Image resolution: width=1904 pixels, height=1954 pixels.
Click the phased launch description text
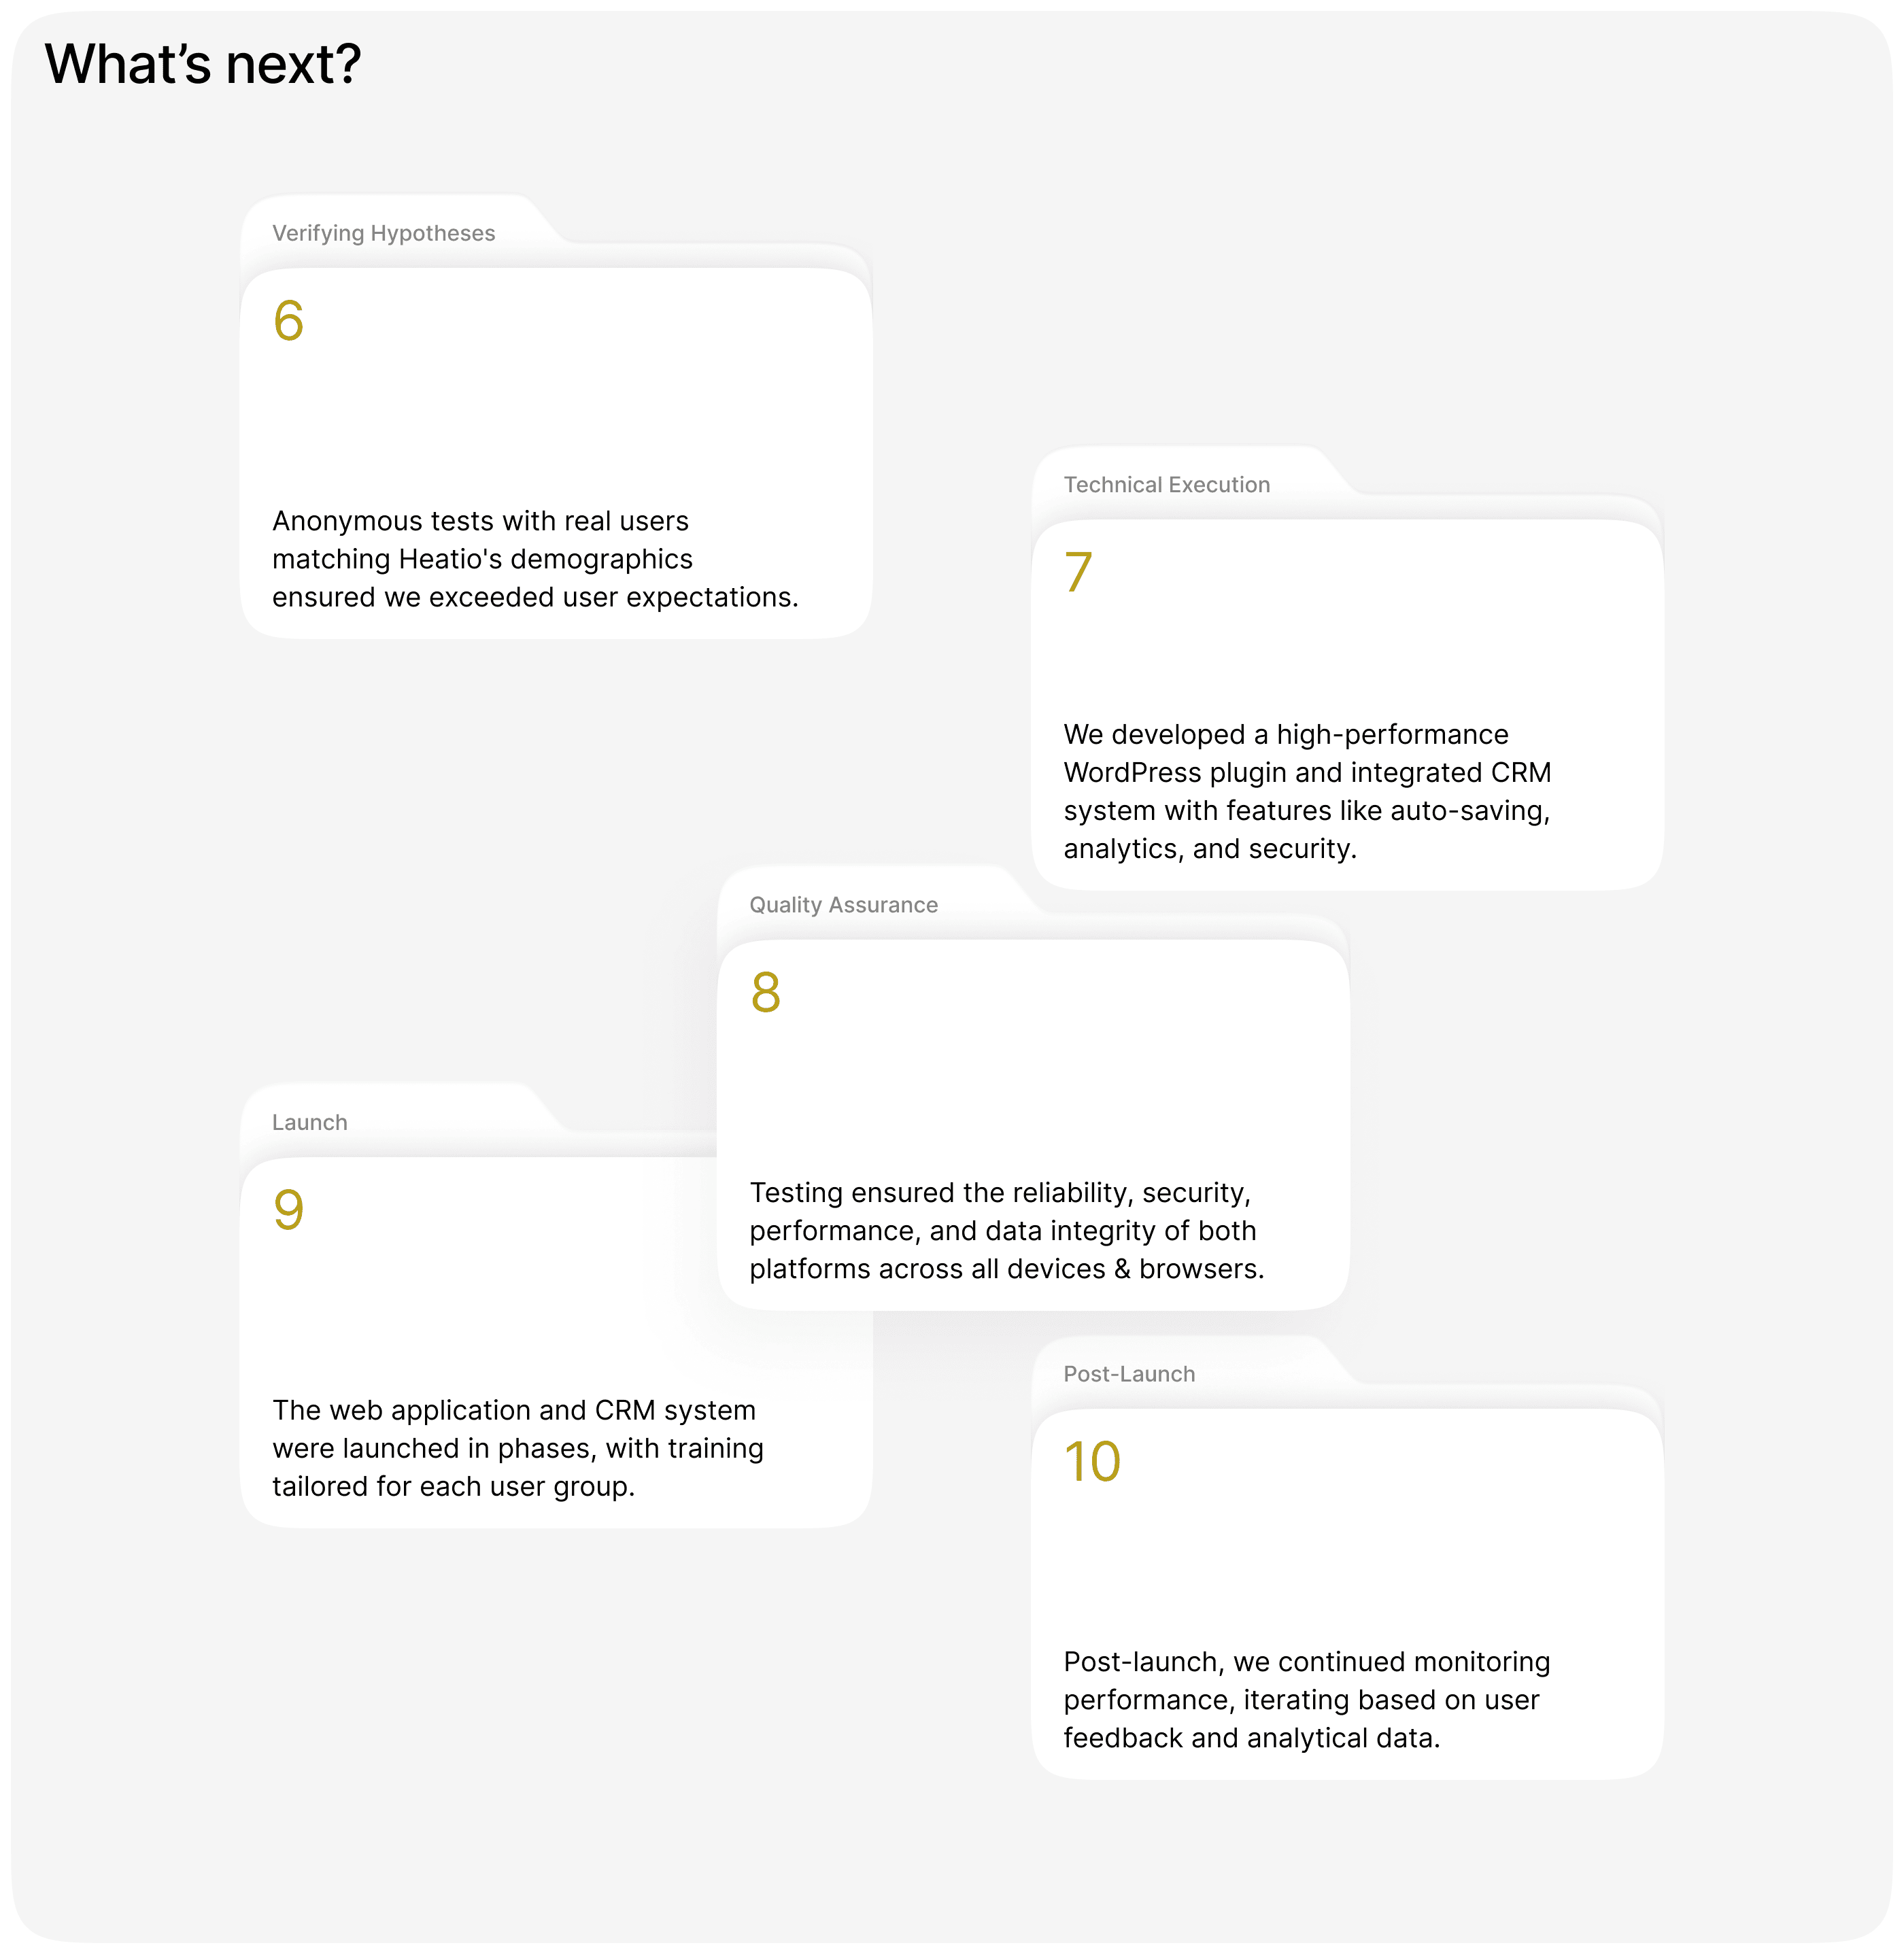click(517, 1448)
